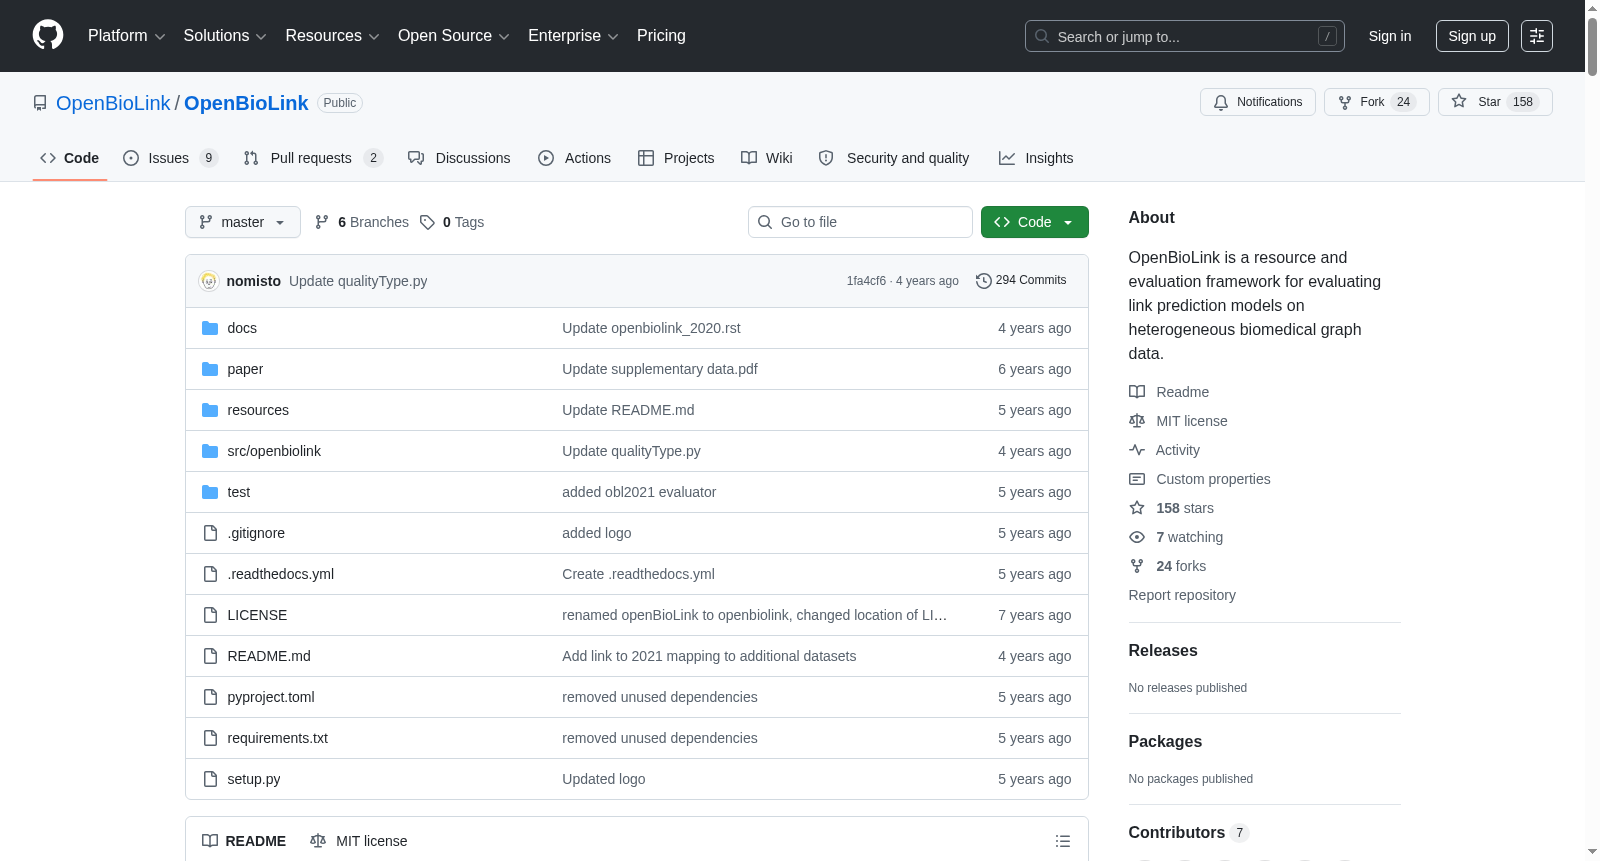Viewport: 1600px width, 861px height.
Task: Open the README outline list icon
Action: tap(1063, 841)
